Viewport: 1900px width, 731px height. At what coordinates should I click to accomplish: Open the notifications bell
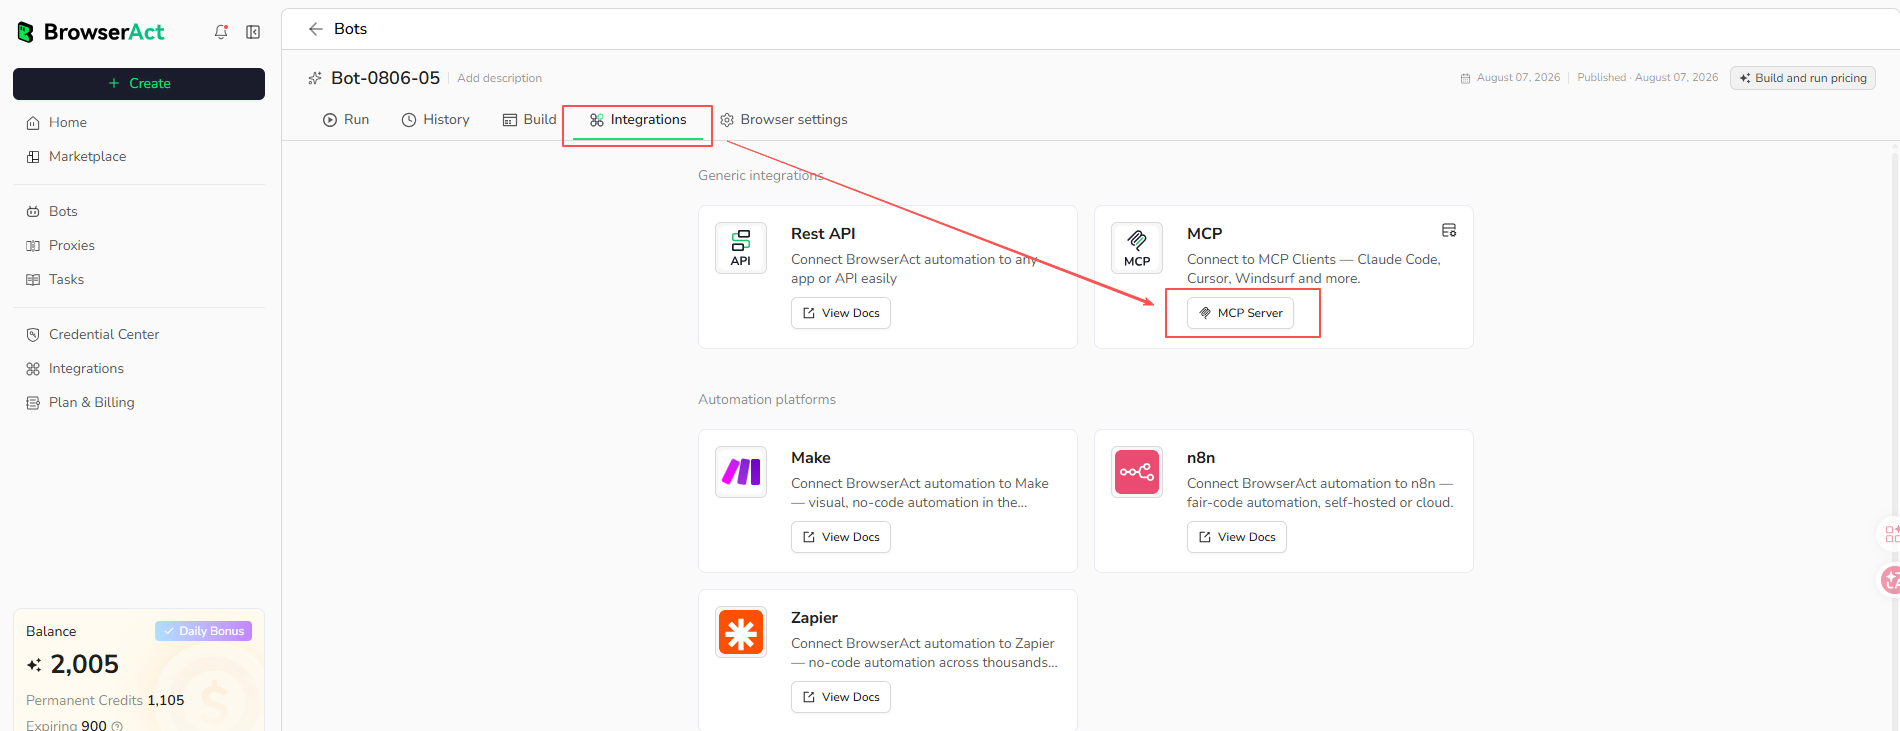(221, 32)
